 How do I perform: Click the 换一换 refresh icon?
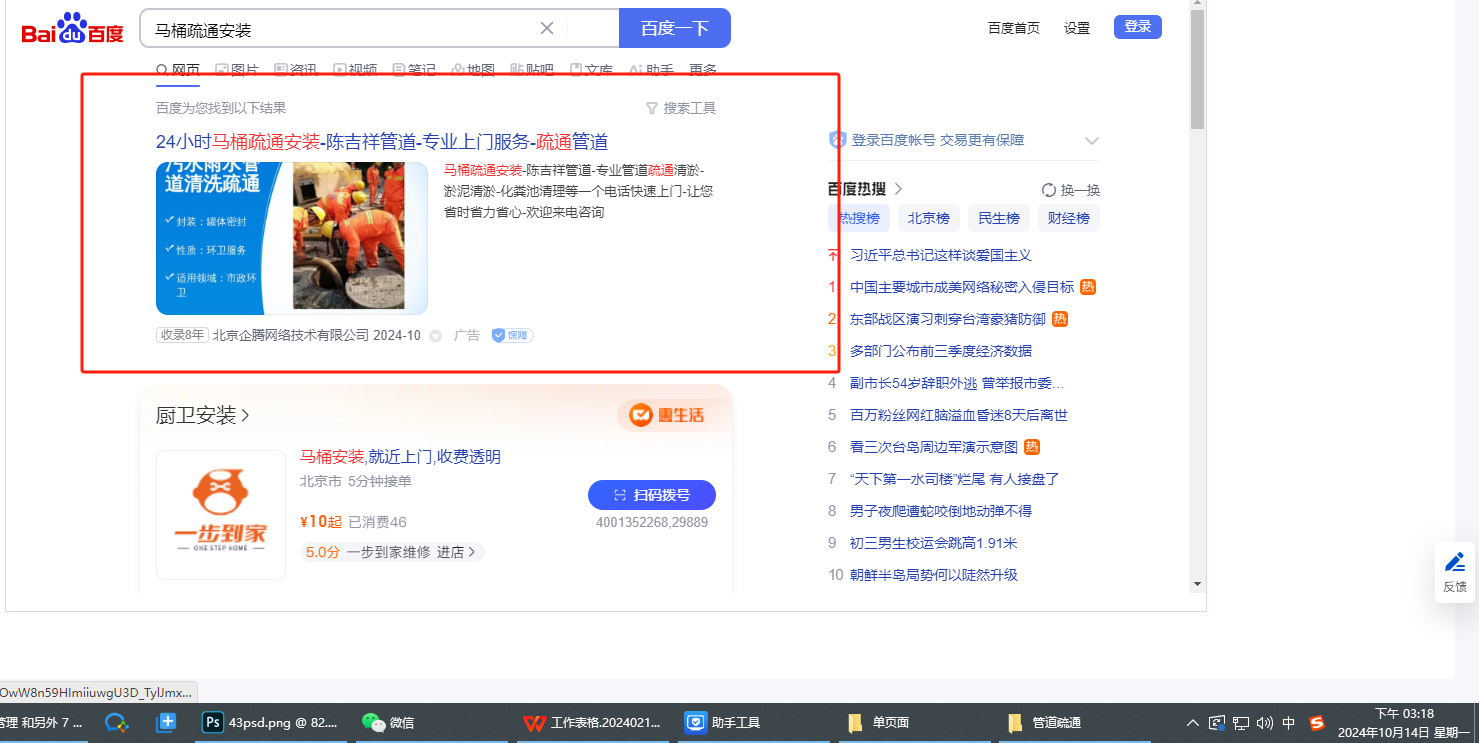[x=1049, y=190]
